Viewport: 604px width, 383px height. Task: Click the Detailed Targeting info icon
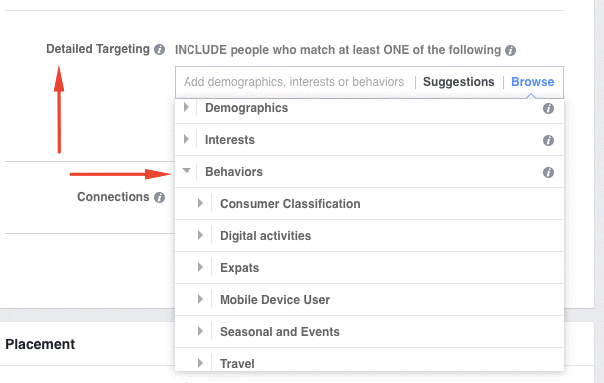[159, 50]
